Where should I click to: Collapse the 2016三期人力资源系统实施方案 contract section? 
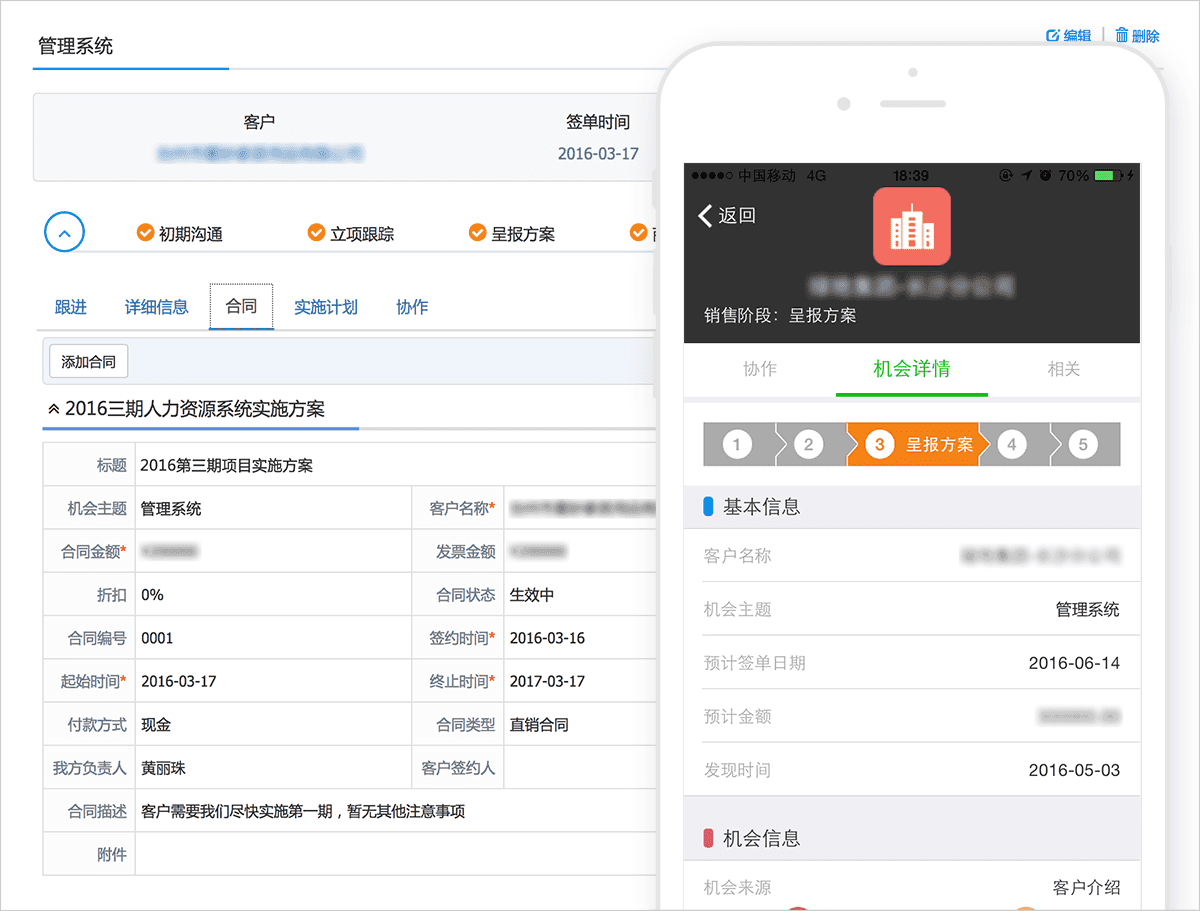[54, 409]
